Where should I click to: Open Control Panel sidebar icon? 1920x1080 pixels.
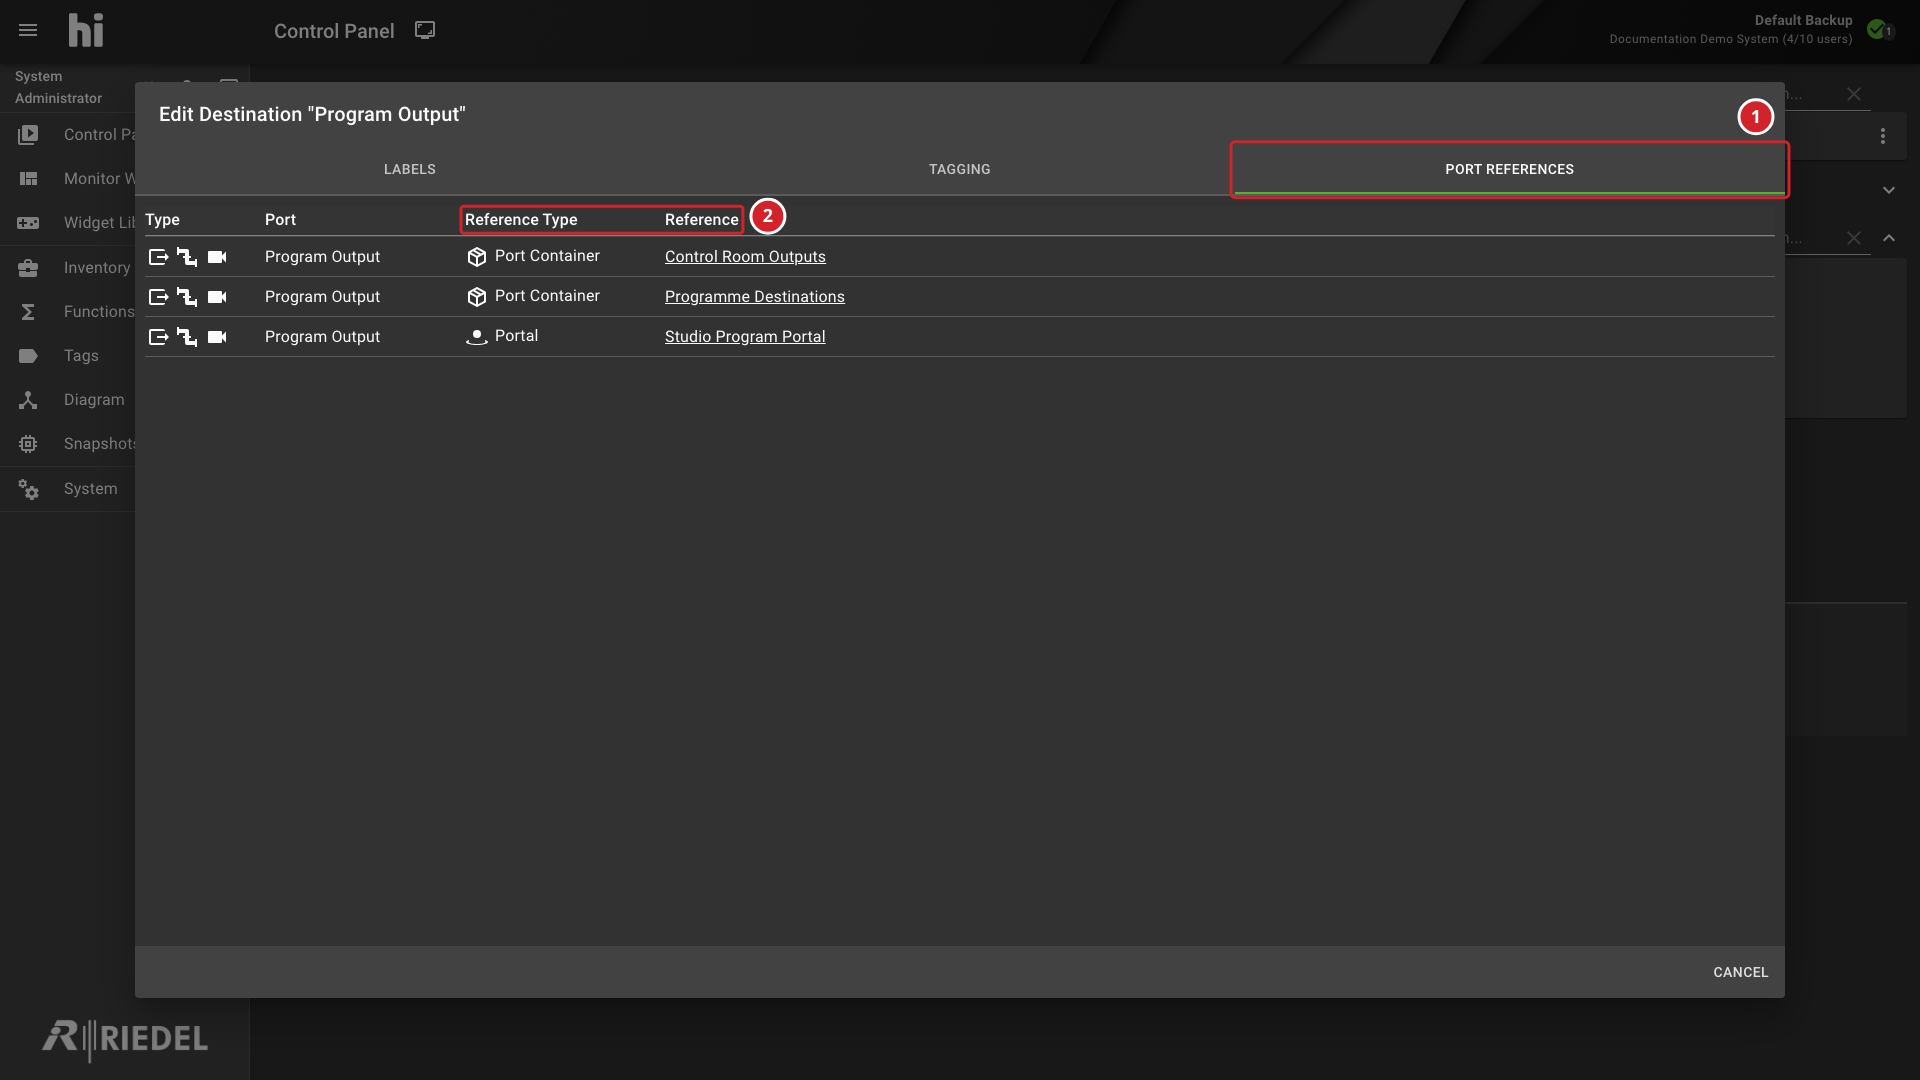28,134
